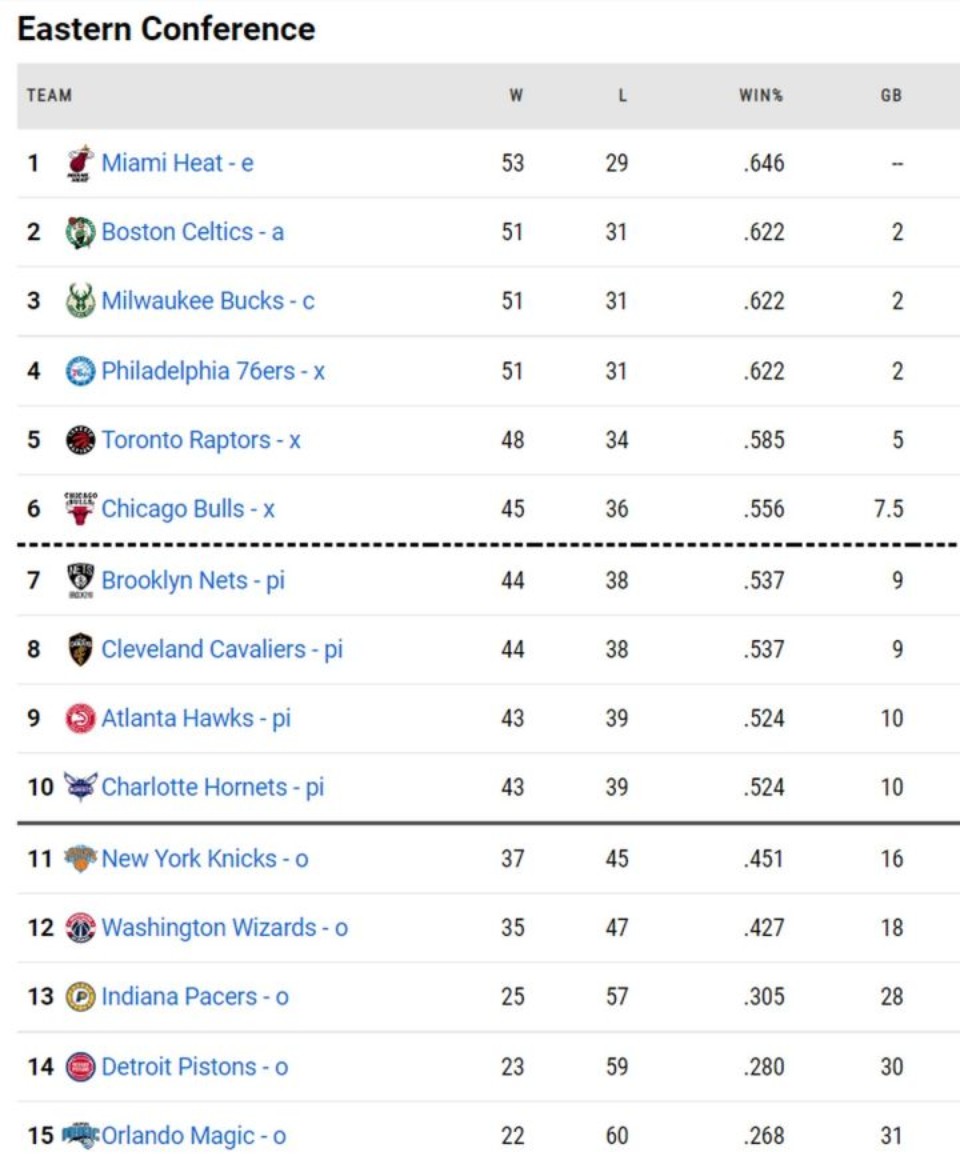The width and height of the screenshot is (960, 1164).
Task: Open the Cleveland Cavaliers team link
Action: [x=221, y=649]
